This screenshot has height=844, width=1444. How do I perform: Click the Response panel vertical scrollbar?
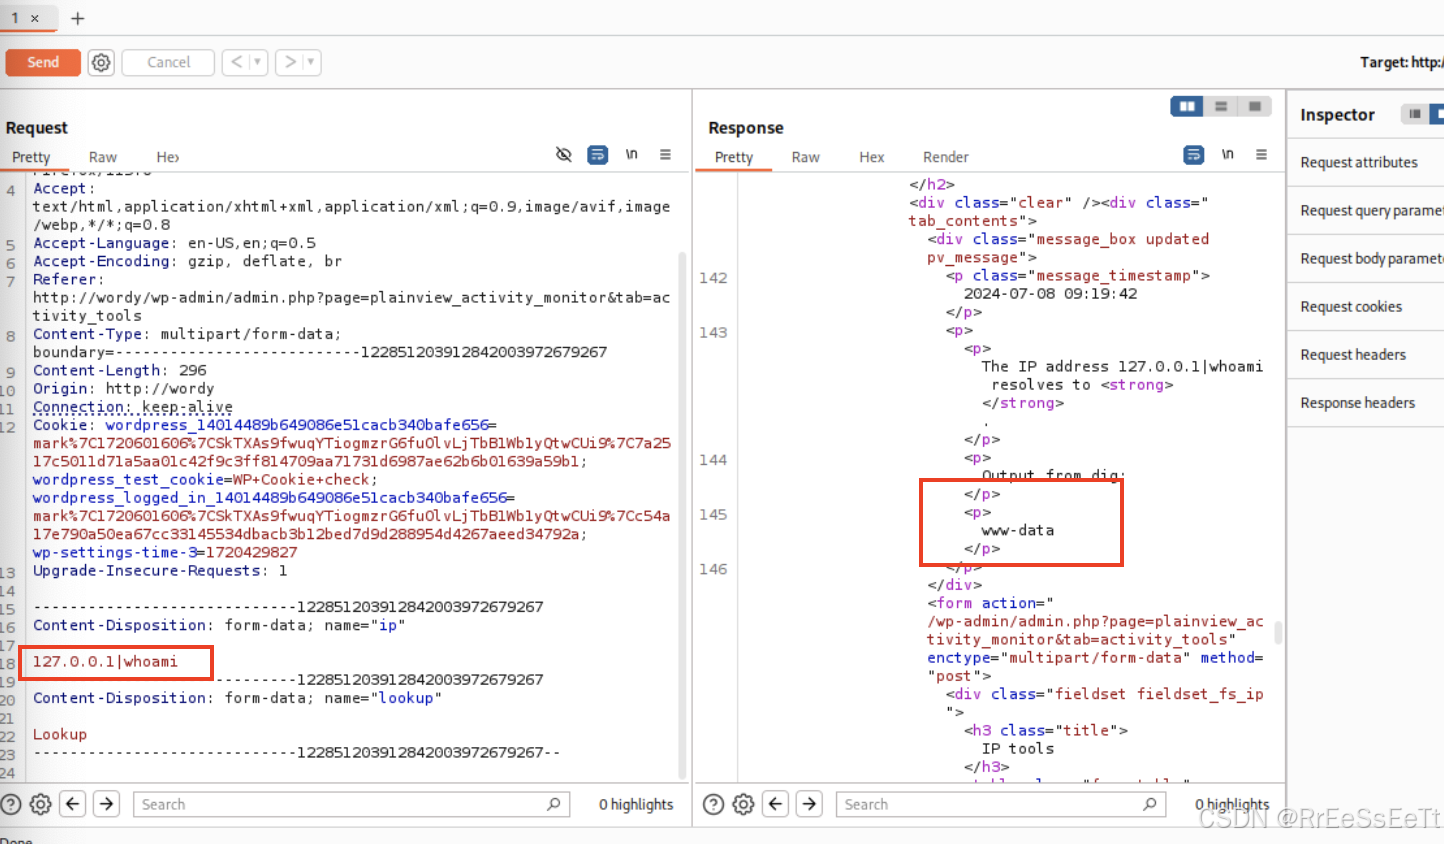[x=1278, y=632]
